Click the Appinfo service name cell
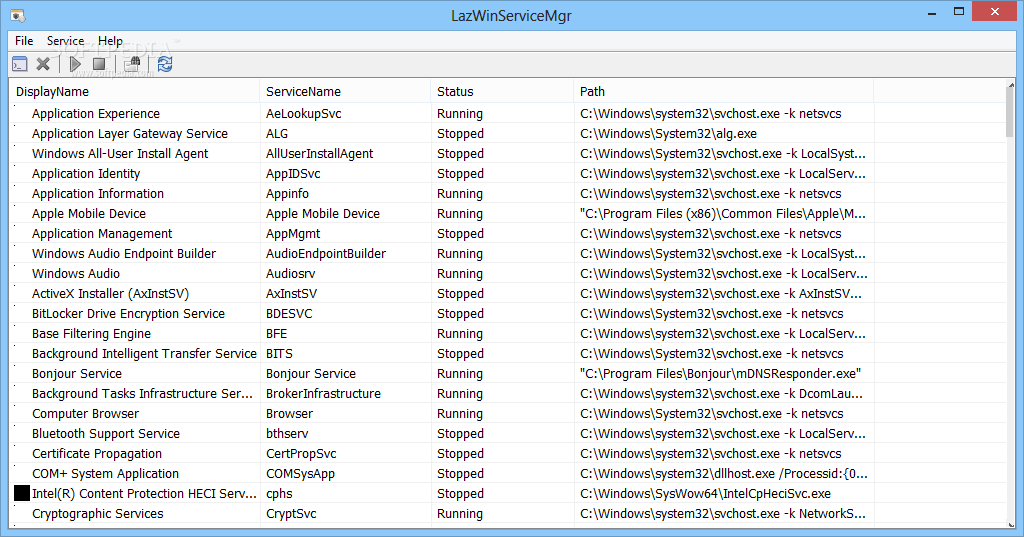This screenshot has width=1024, height=537. pos(287,193)
